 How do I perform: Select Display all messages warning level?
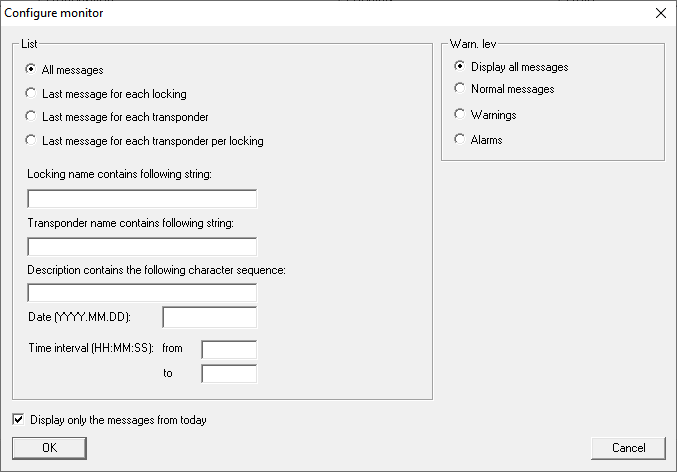(460, 67)
